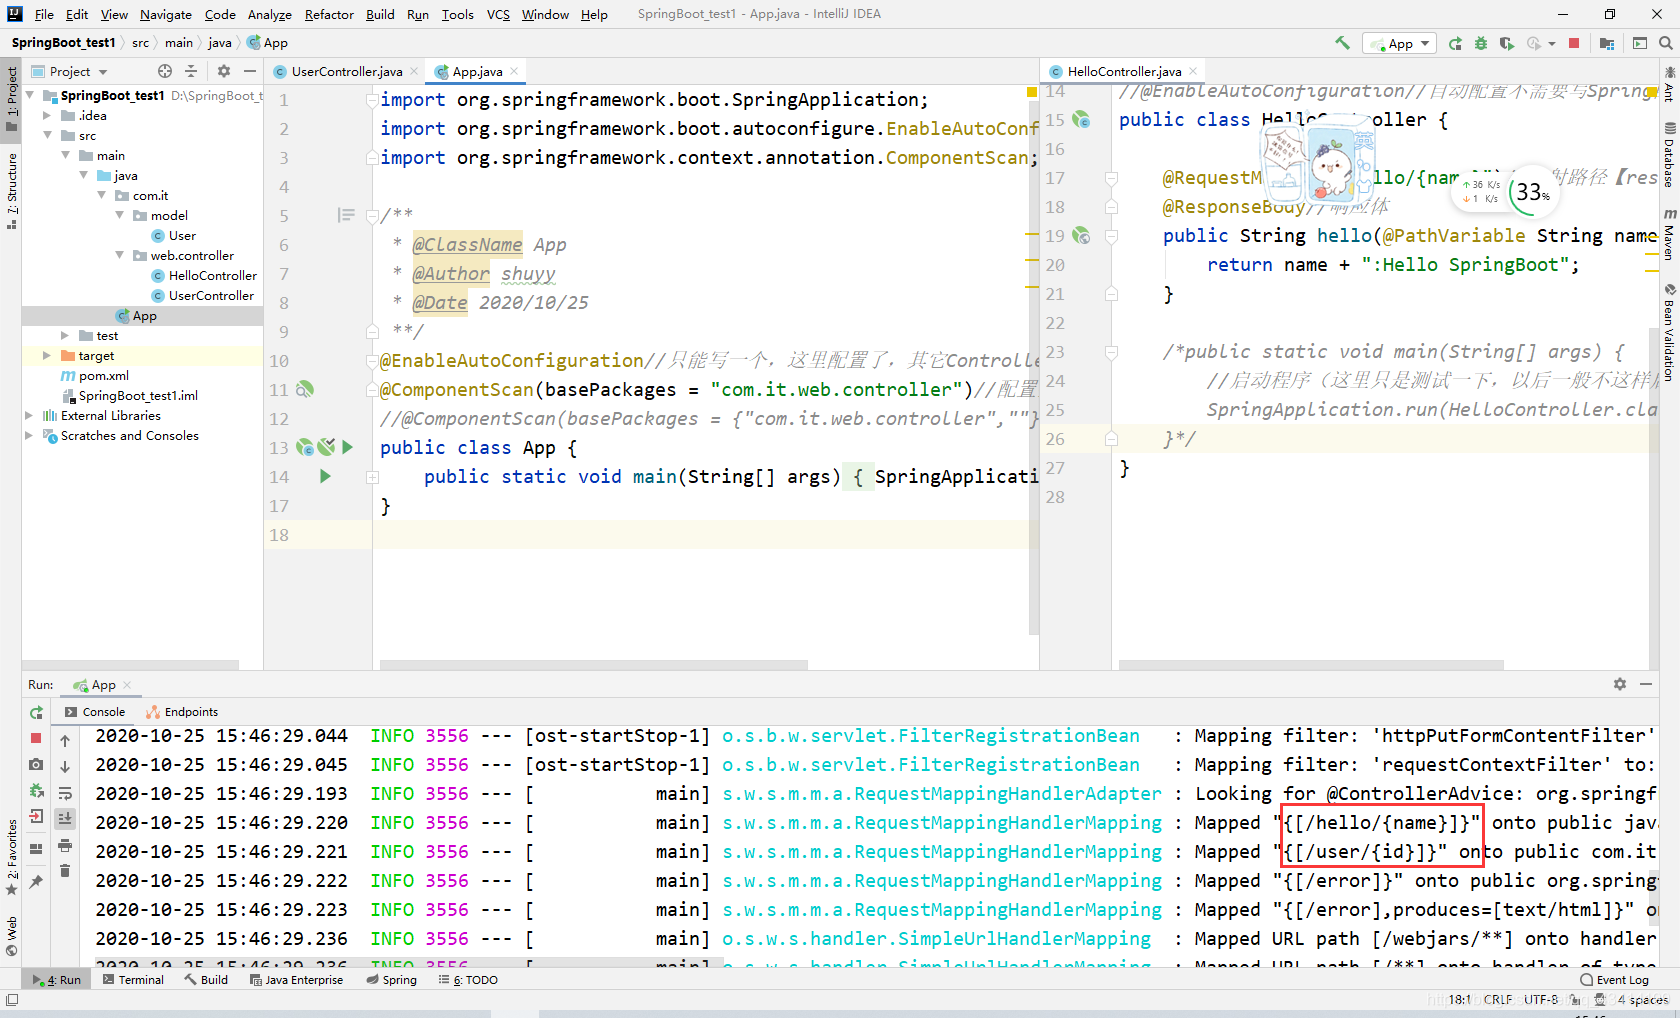Toggle Soft-Wrap in console
Screen dimensions: 1680x1018
point(65,793)
